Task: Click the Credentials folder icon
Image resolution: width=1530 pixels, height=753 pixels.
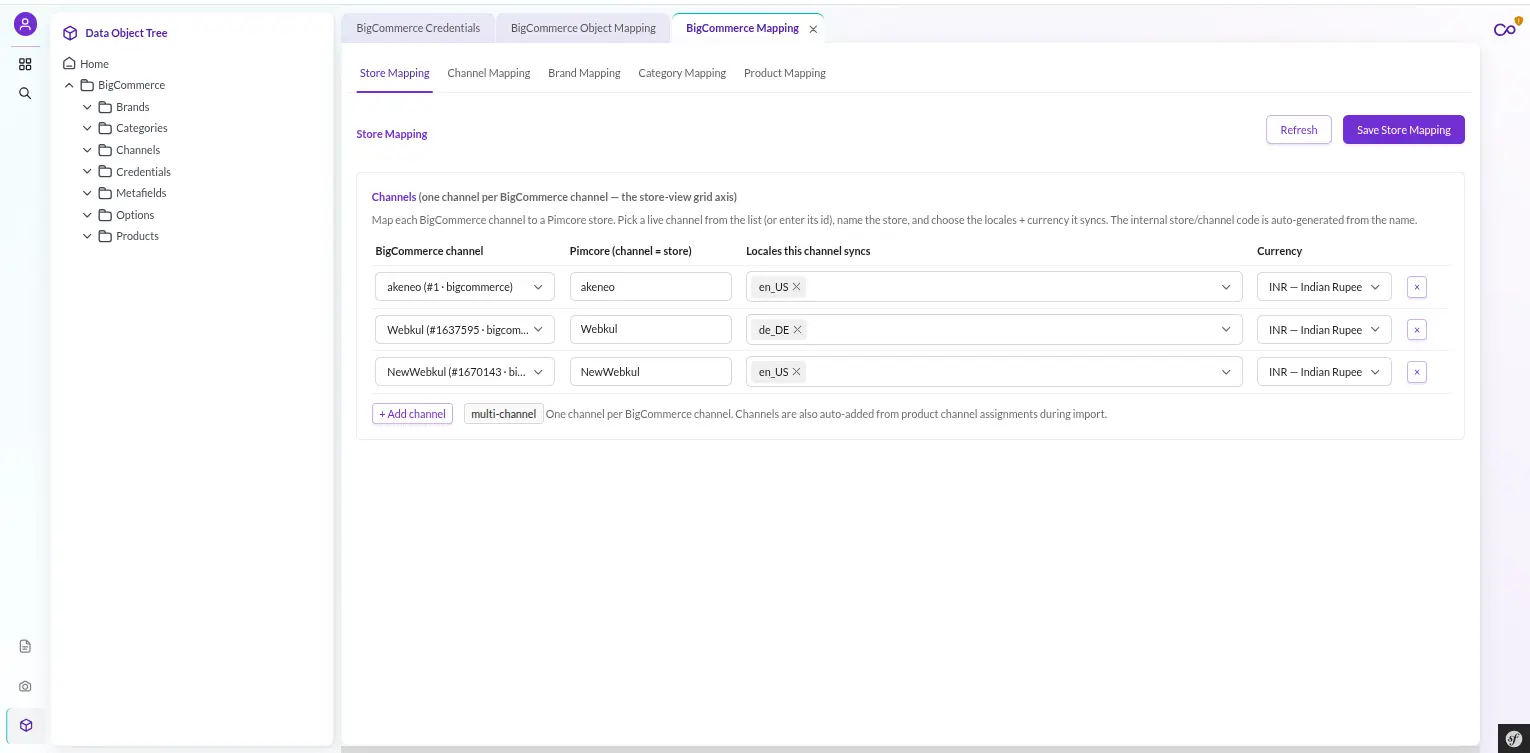Action: tap(105, 172)
